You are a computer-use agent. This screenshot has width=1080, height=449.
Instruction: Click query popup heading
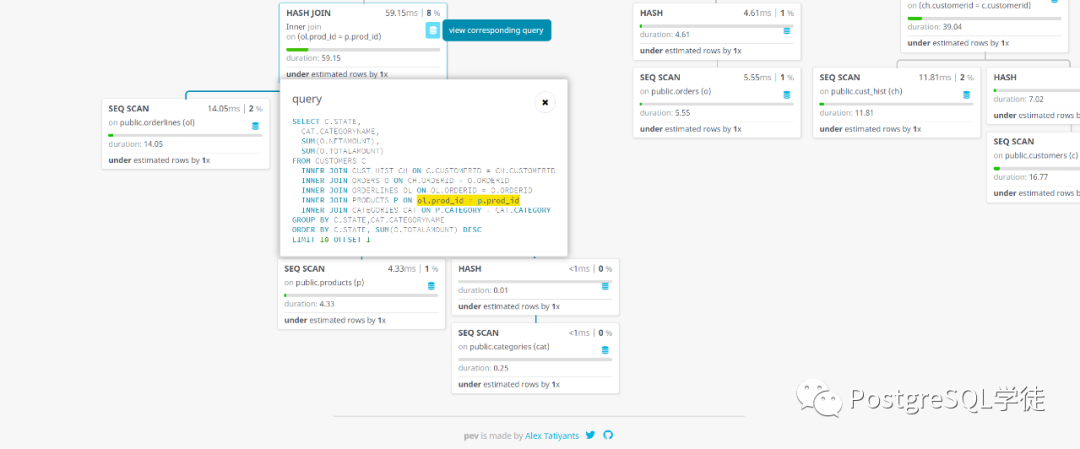point(307,99)
